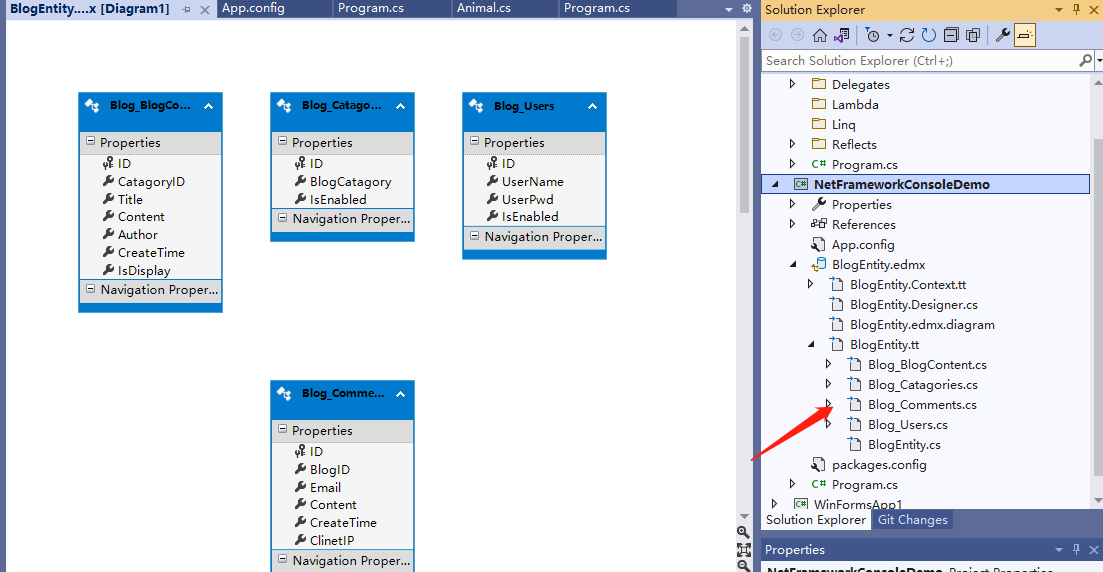Image resolution: width=1103 pixels, height=572 pixels.
Task: Click the Home icon in Solution Explorer toolbar
Action: click(x=820, y=35)
